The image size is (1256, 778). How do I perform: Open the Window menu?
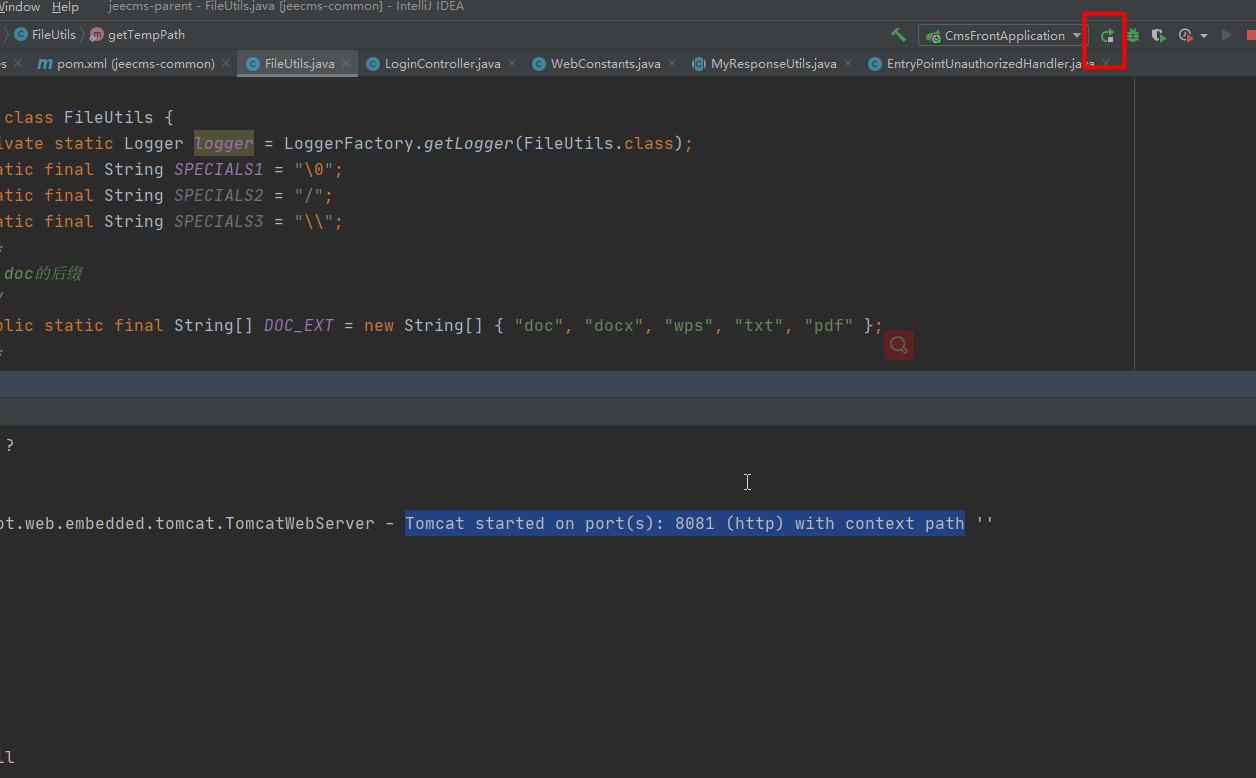(20, 7)
